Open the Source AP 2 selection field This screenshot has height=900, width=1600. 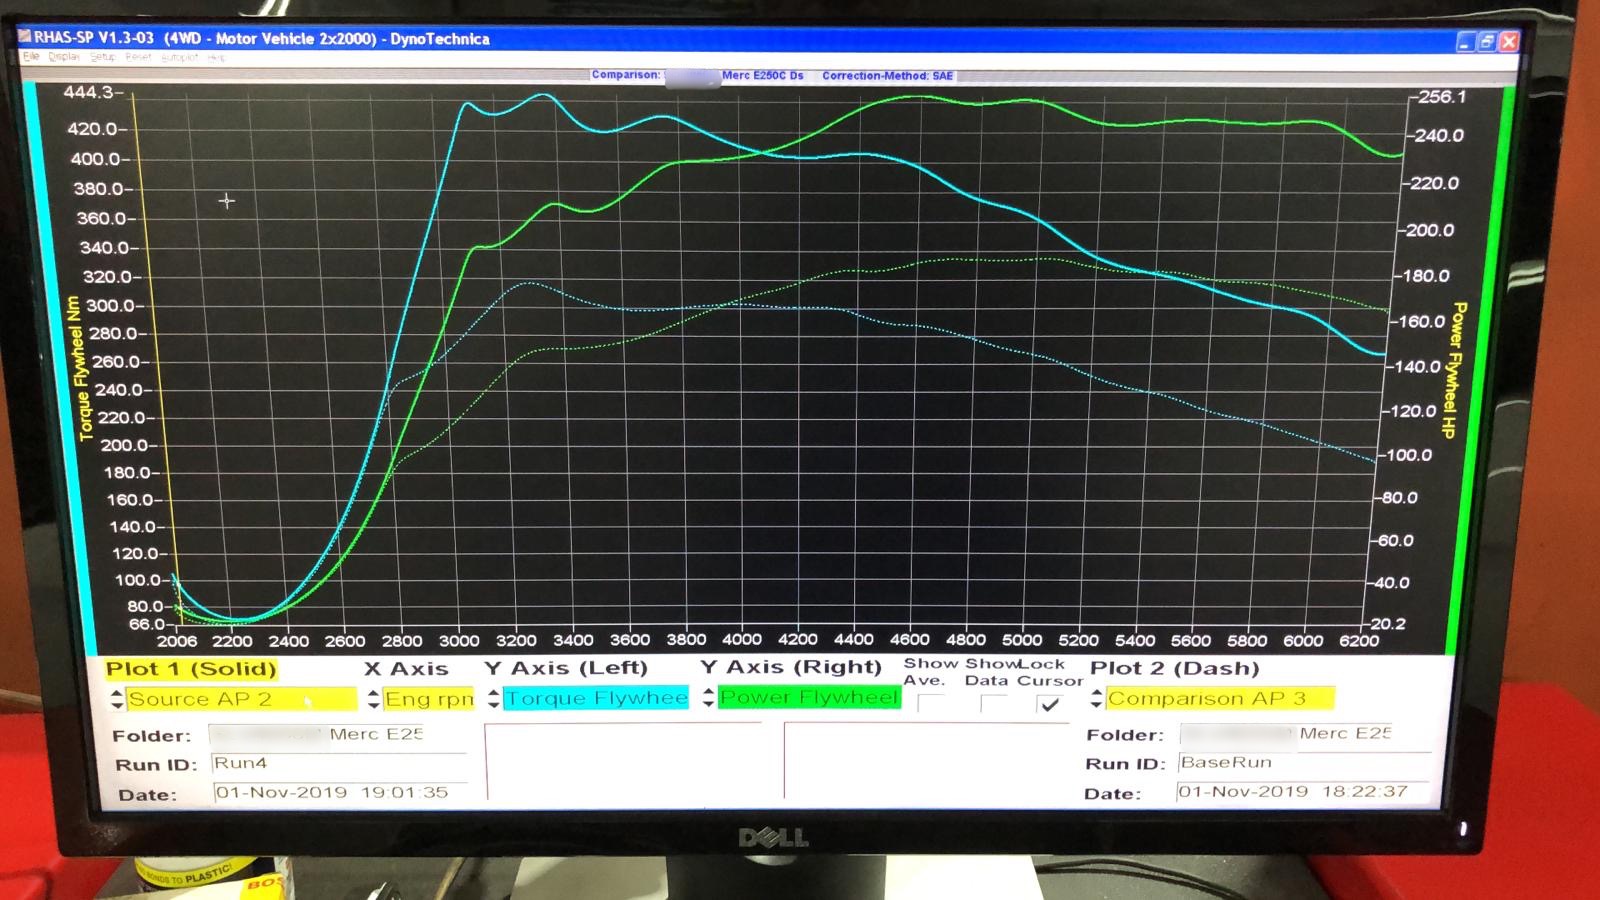tap(241, 699)
